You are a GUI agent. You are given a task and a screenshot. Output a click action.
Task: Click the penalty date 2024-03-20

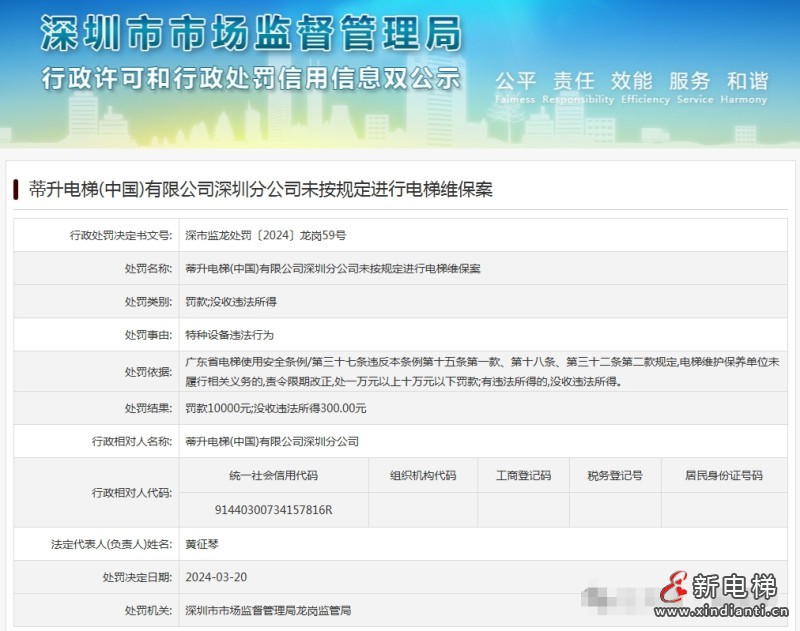[216, 581]
